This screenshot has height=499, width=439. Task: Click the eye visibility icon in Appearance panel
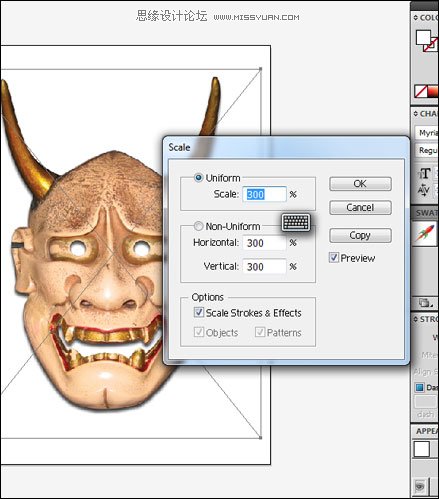click(420, 486)
